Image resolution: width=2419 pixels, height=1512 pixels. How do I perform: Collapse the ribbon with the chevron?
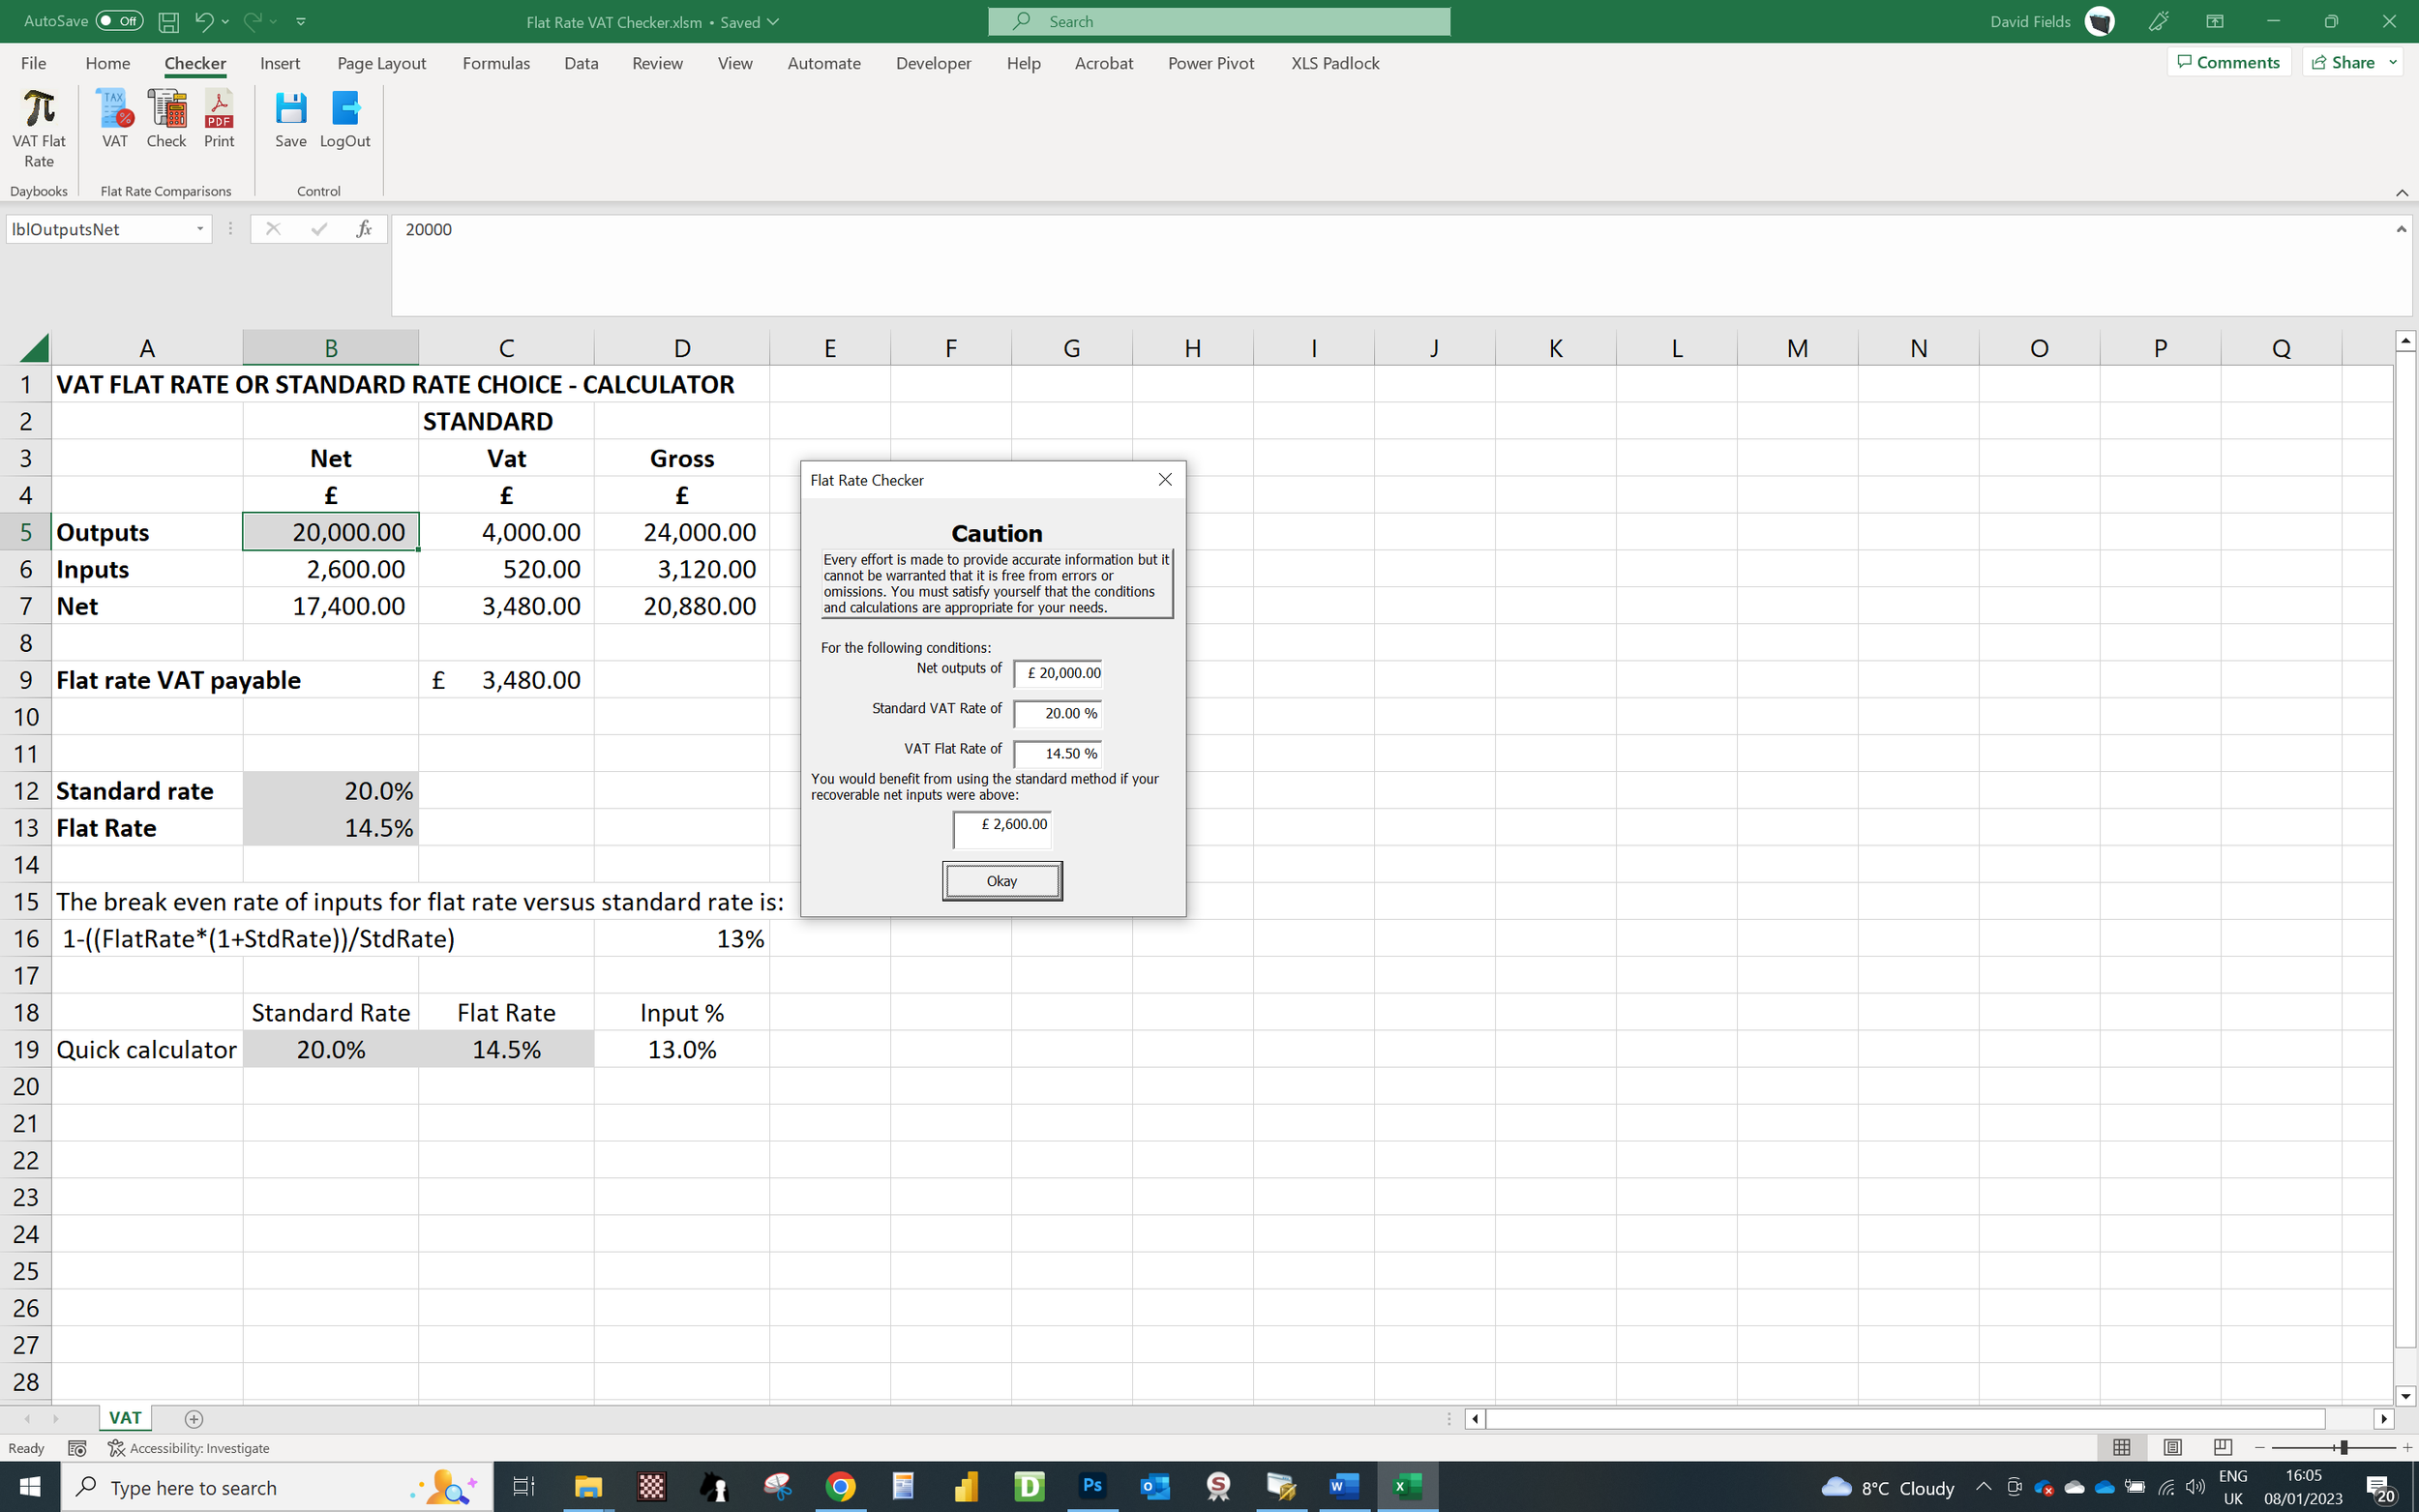[x=2401, y=193]
